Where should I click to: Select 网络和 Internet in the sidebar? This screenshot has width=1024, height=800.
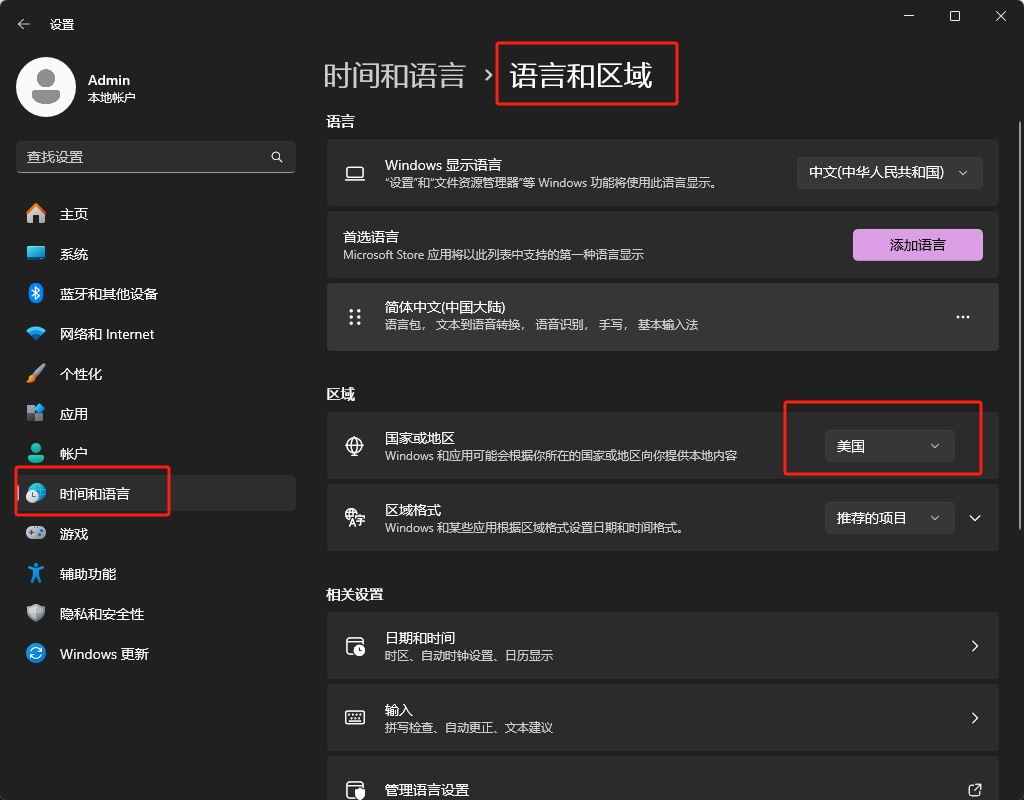(x=156, y=334)
